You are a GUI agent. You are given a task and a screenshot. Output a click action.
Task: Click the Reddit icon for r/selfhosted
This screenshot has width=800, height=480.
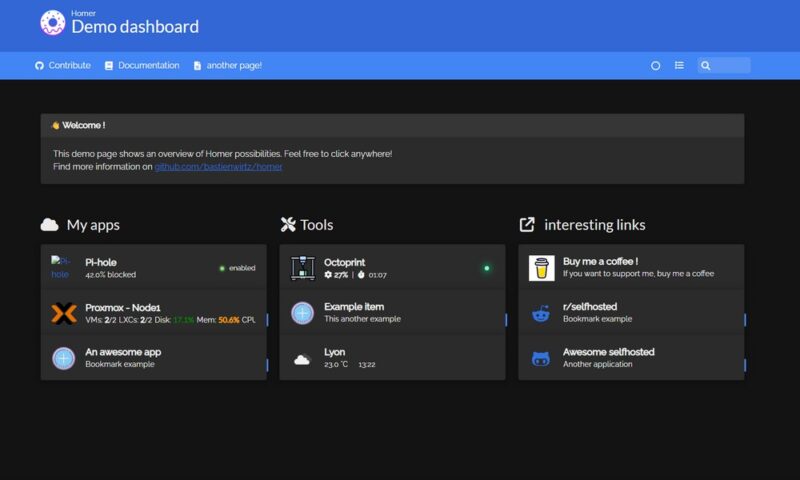[541, 313]
